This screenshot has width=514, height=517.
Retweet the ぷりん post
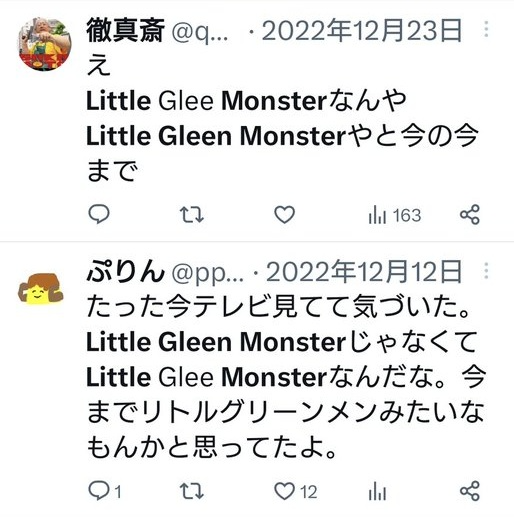pos(192,491)
